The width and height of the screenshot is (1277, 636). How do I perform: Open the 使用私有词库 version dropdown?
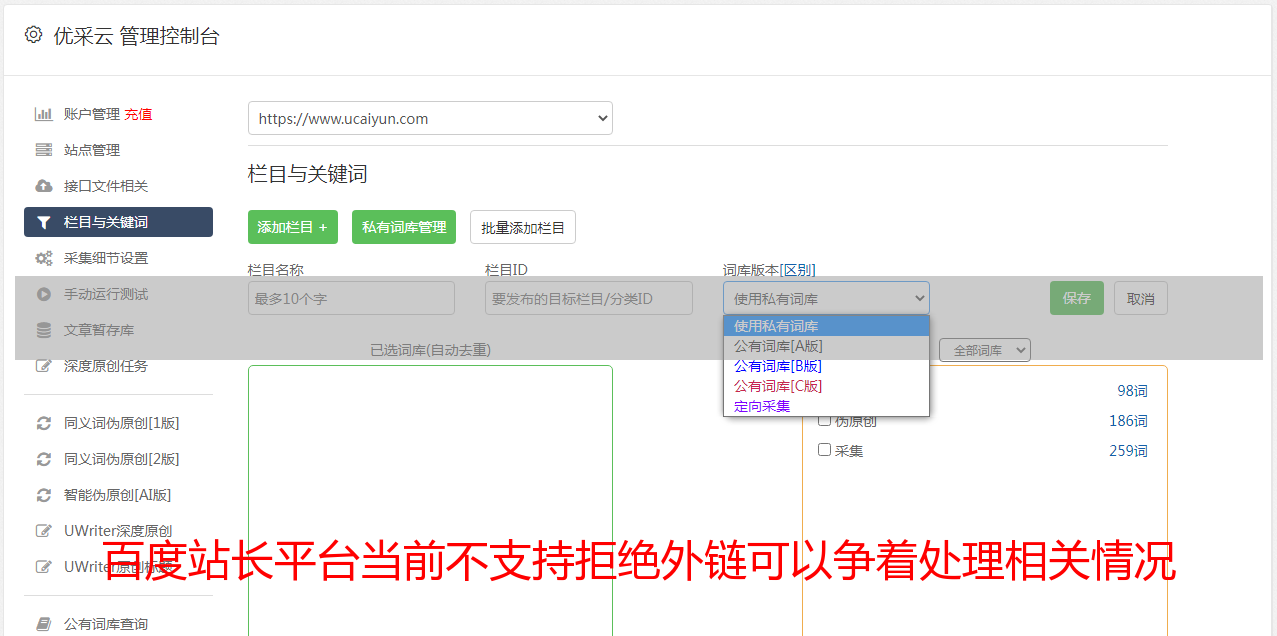coord(826,298)
